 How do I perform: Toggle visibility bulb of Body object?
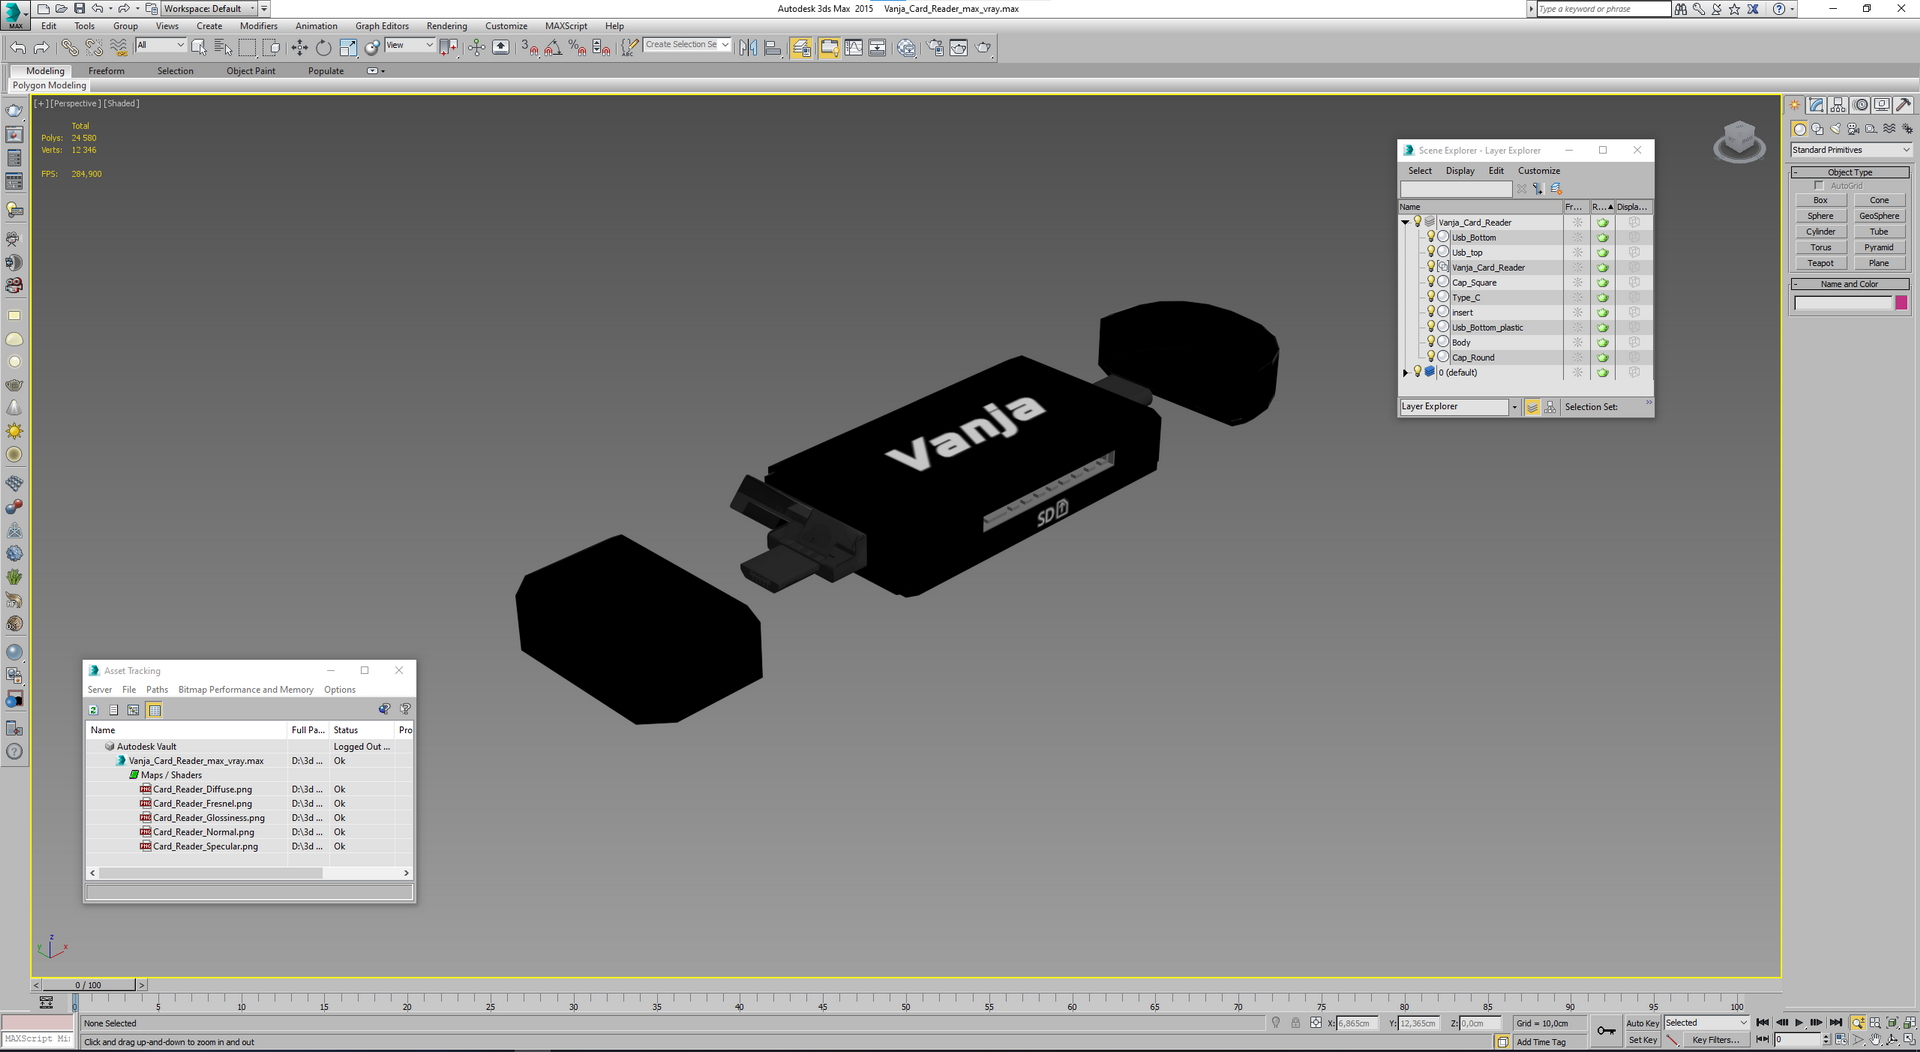(x=1431, y=342)
